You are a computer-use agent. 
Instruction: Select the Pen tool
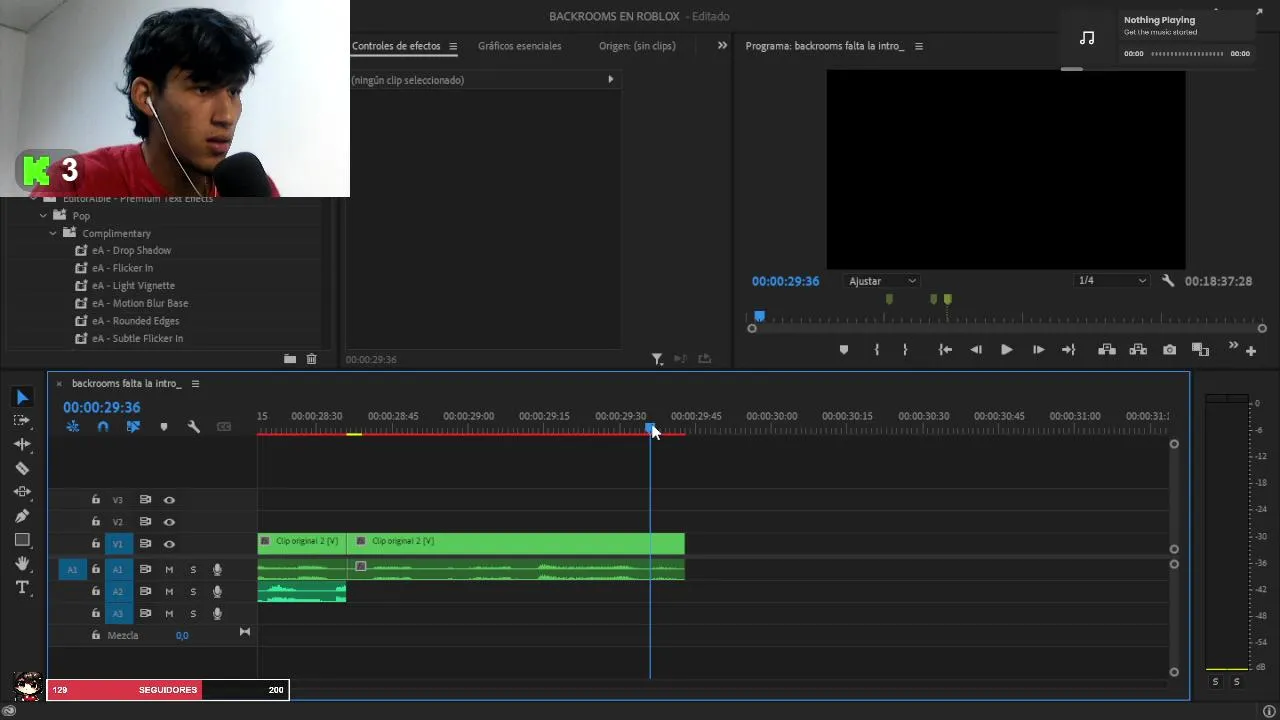(22, 516)
